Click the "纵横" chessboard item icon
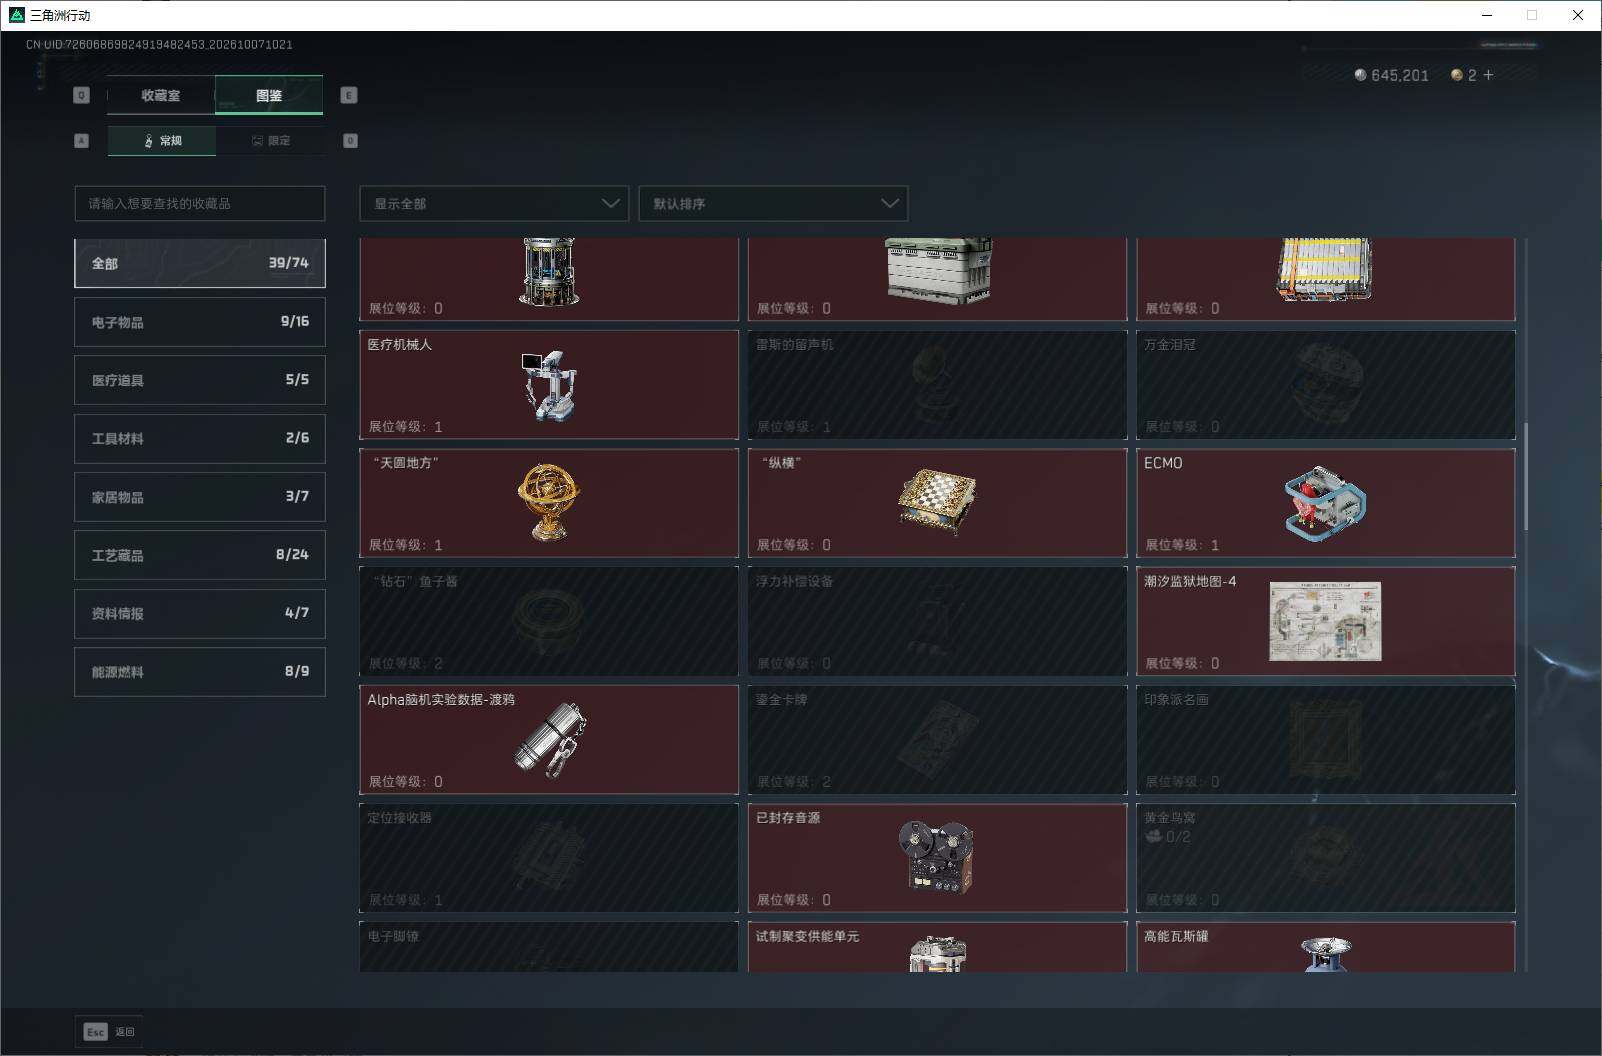 (x=937, y=502)
